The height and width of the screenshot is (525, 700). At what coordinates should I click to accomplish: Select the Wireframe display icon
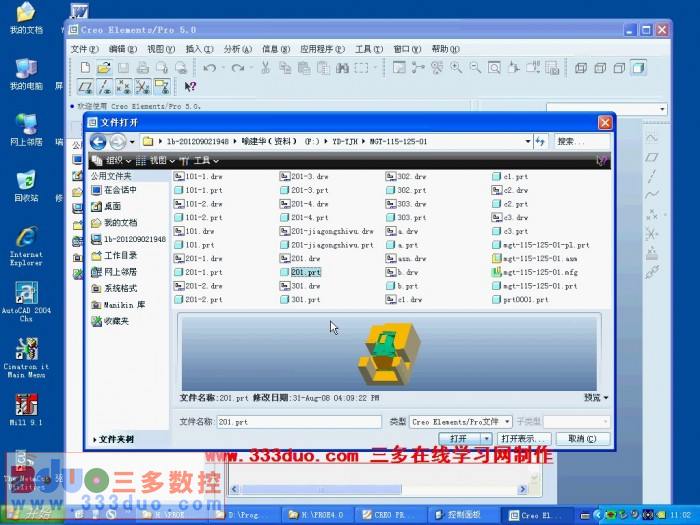[581, 68]
